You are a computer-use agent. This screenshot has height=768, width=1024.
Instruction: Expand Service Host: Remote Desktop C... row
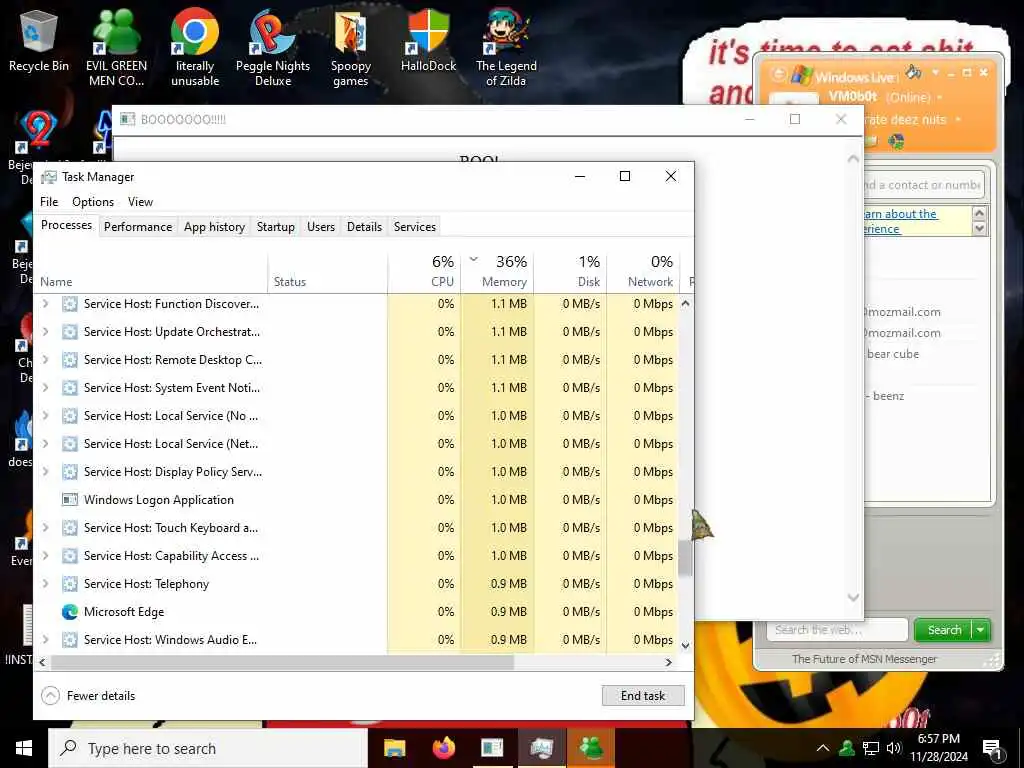tap(46, 360)
